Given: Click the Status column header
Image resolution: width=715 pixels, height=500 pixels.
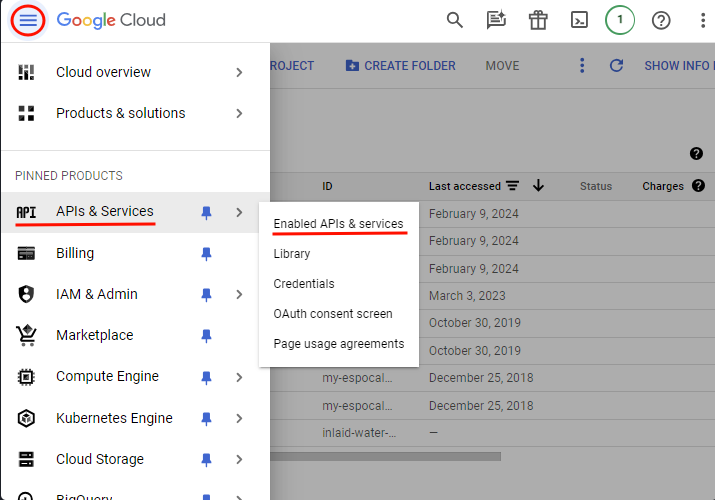Looking at the screenshot, I should point(596,186).
